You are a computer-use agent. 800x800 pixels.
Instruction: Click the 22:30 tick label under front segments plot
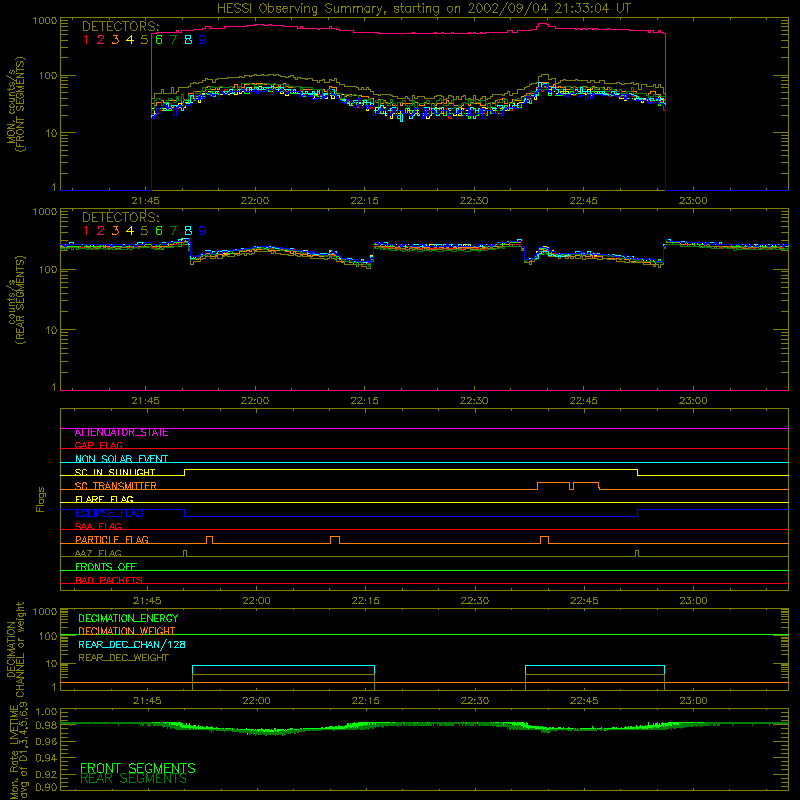[x=474, y=201]
